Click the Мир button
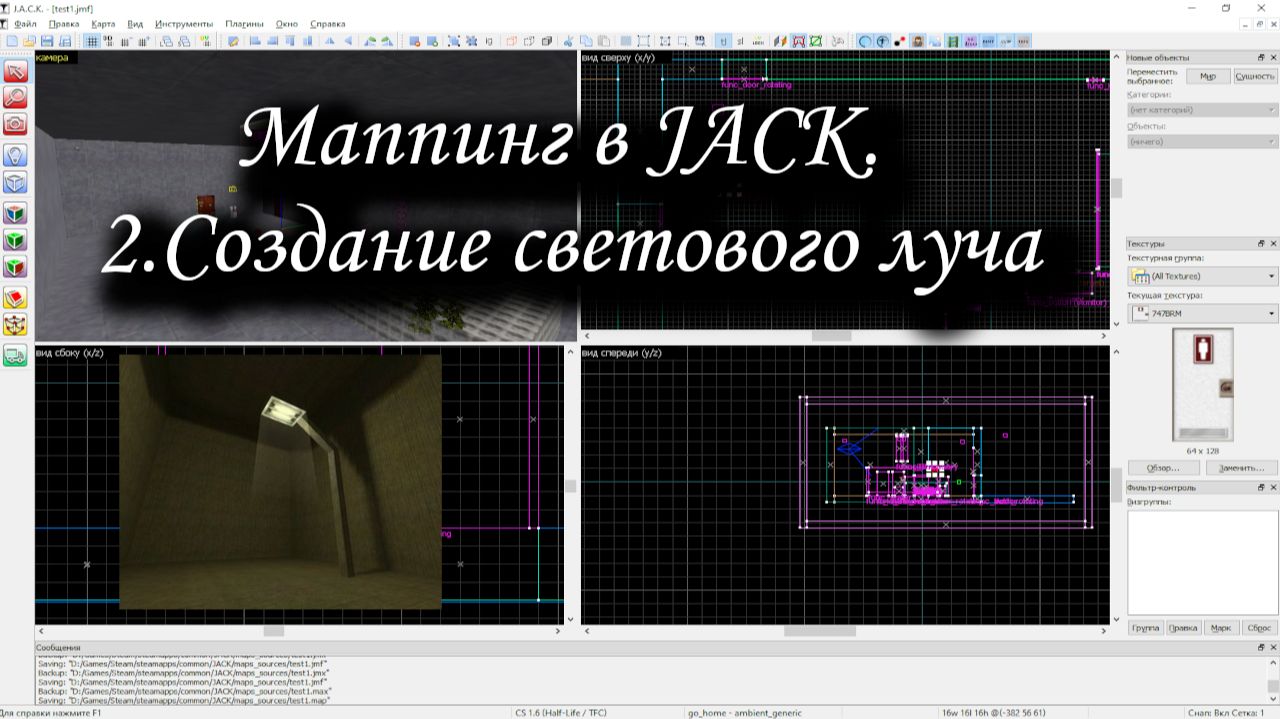 tap(1208, 76)
